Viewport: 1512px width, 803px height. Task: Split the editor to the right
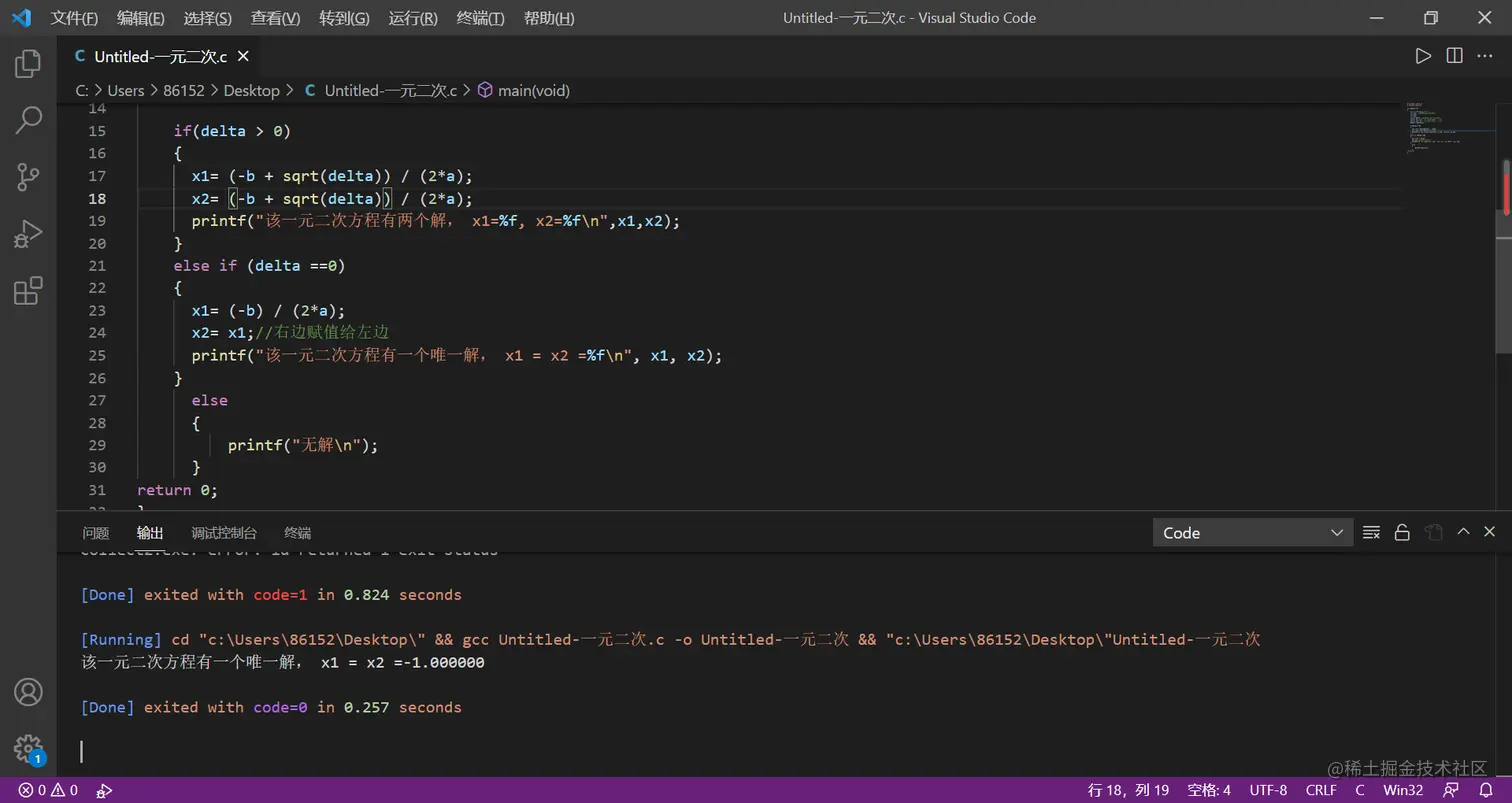[x=1454, y=56]
